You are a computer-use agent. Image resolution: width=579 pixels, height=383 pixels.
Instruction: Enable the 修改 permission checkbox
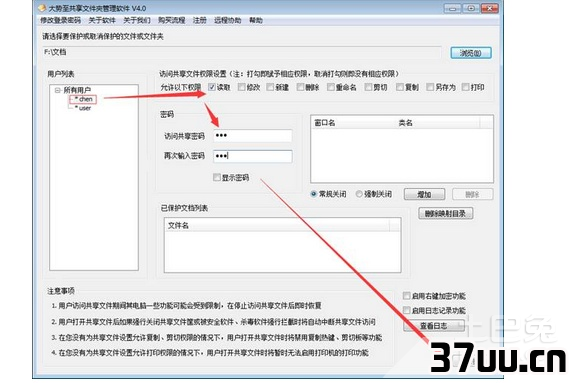point(241,87)
